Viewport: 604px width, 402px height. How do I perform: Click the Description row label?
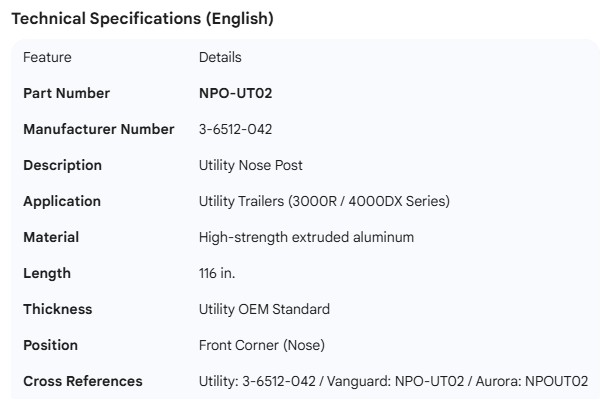click(62, 166)
